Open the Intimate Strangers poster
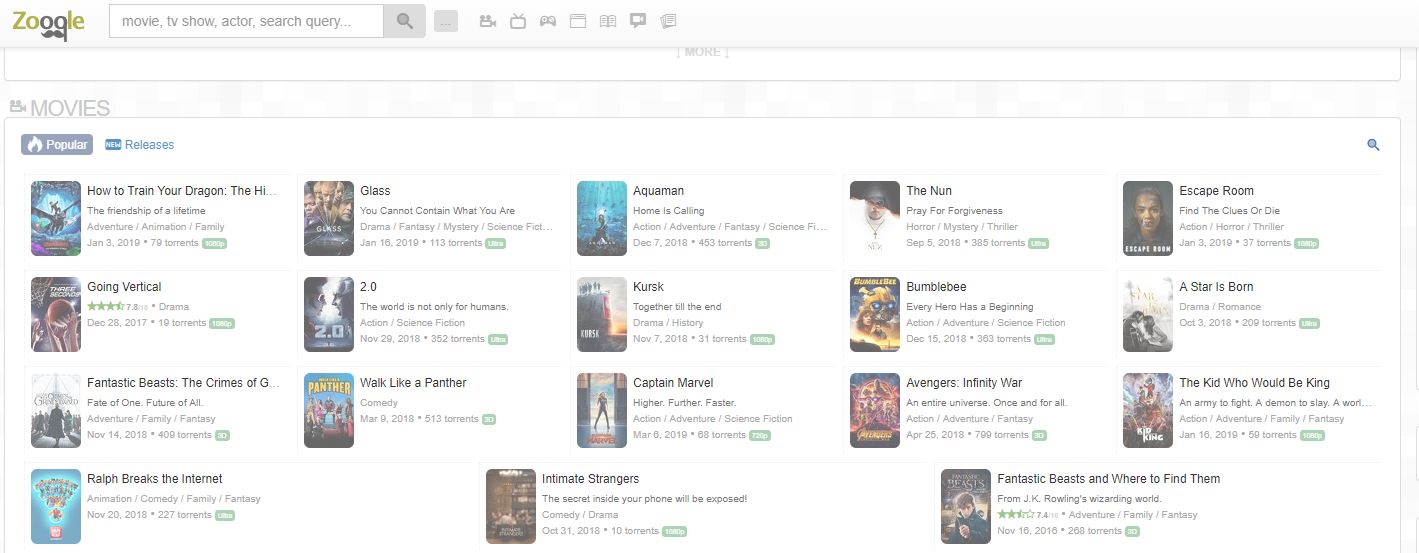The height and width of the screenshot is (553, 1419). 511,507
